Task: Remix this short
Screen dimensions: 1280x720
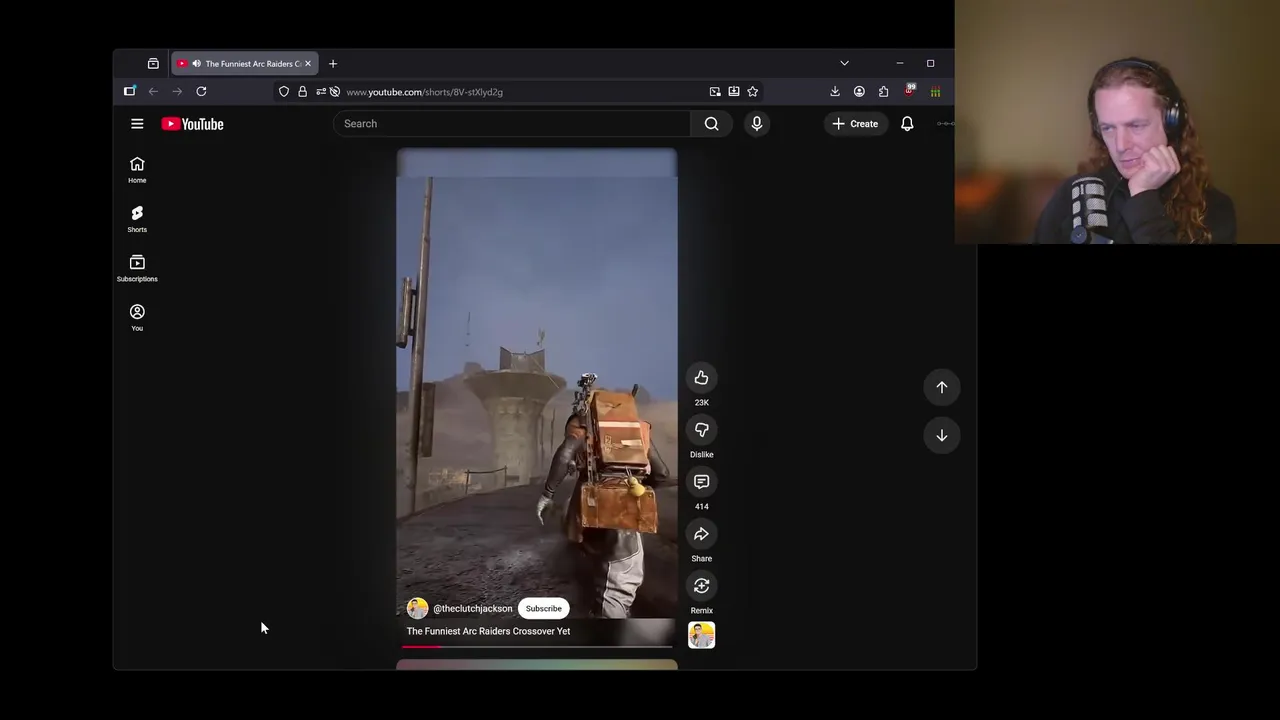Action: coord(701,586)
